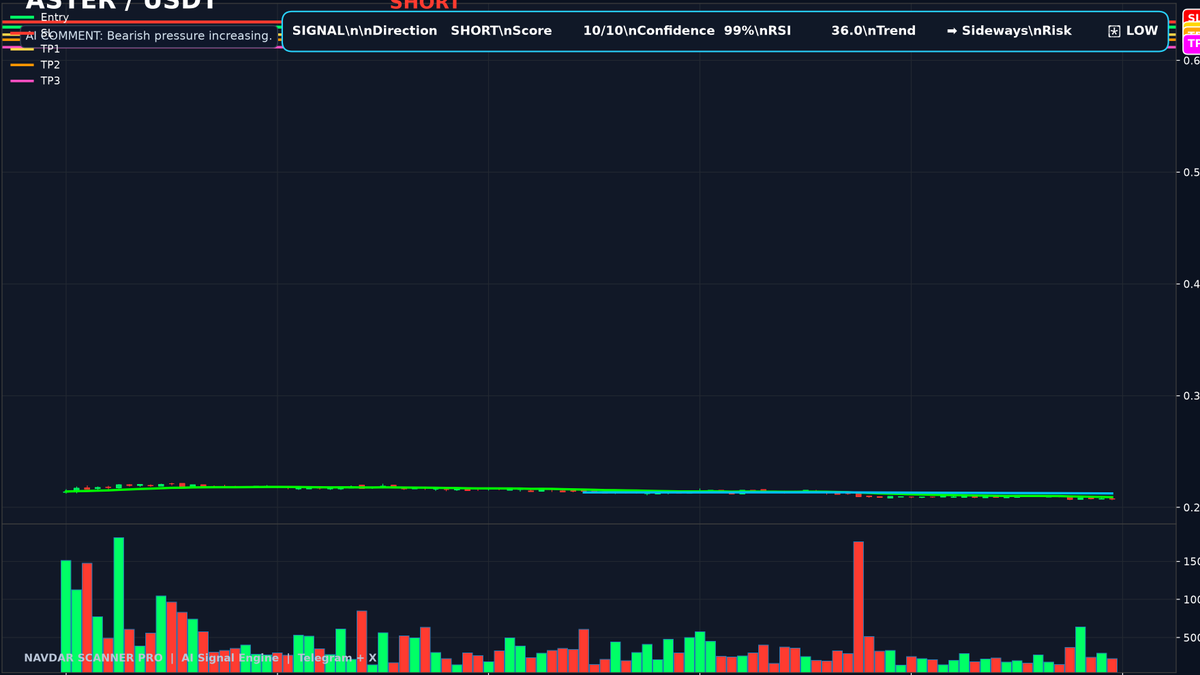Viewport: 1200px width, 675px height.
Task: Click the tallest red volume bar
Action: point(858,606)
